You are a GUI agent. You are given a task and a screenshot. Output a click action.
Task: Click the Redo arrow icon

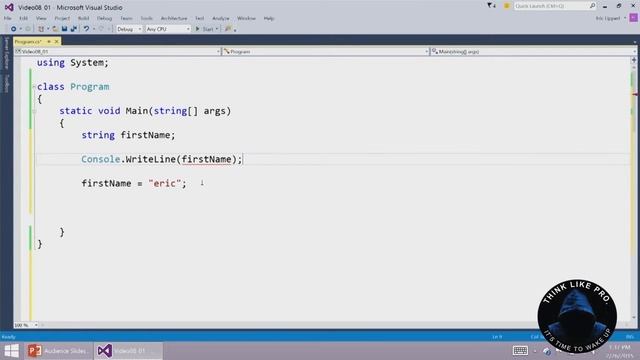[x=101, y=29]
